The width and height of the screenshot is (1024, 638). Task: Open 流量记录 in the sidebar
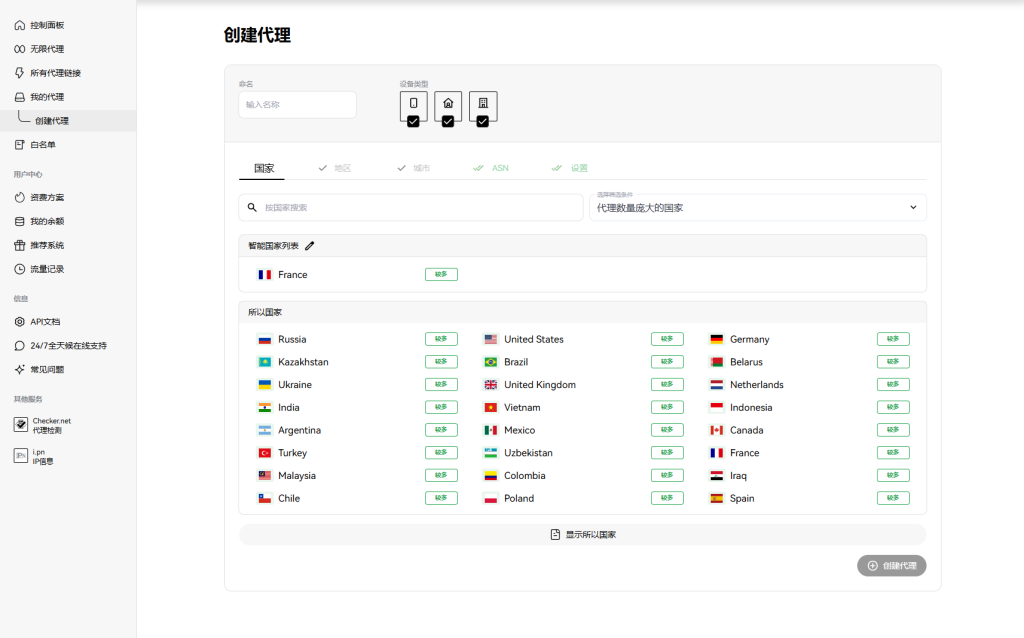46,269
